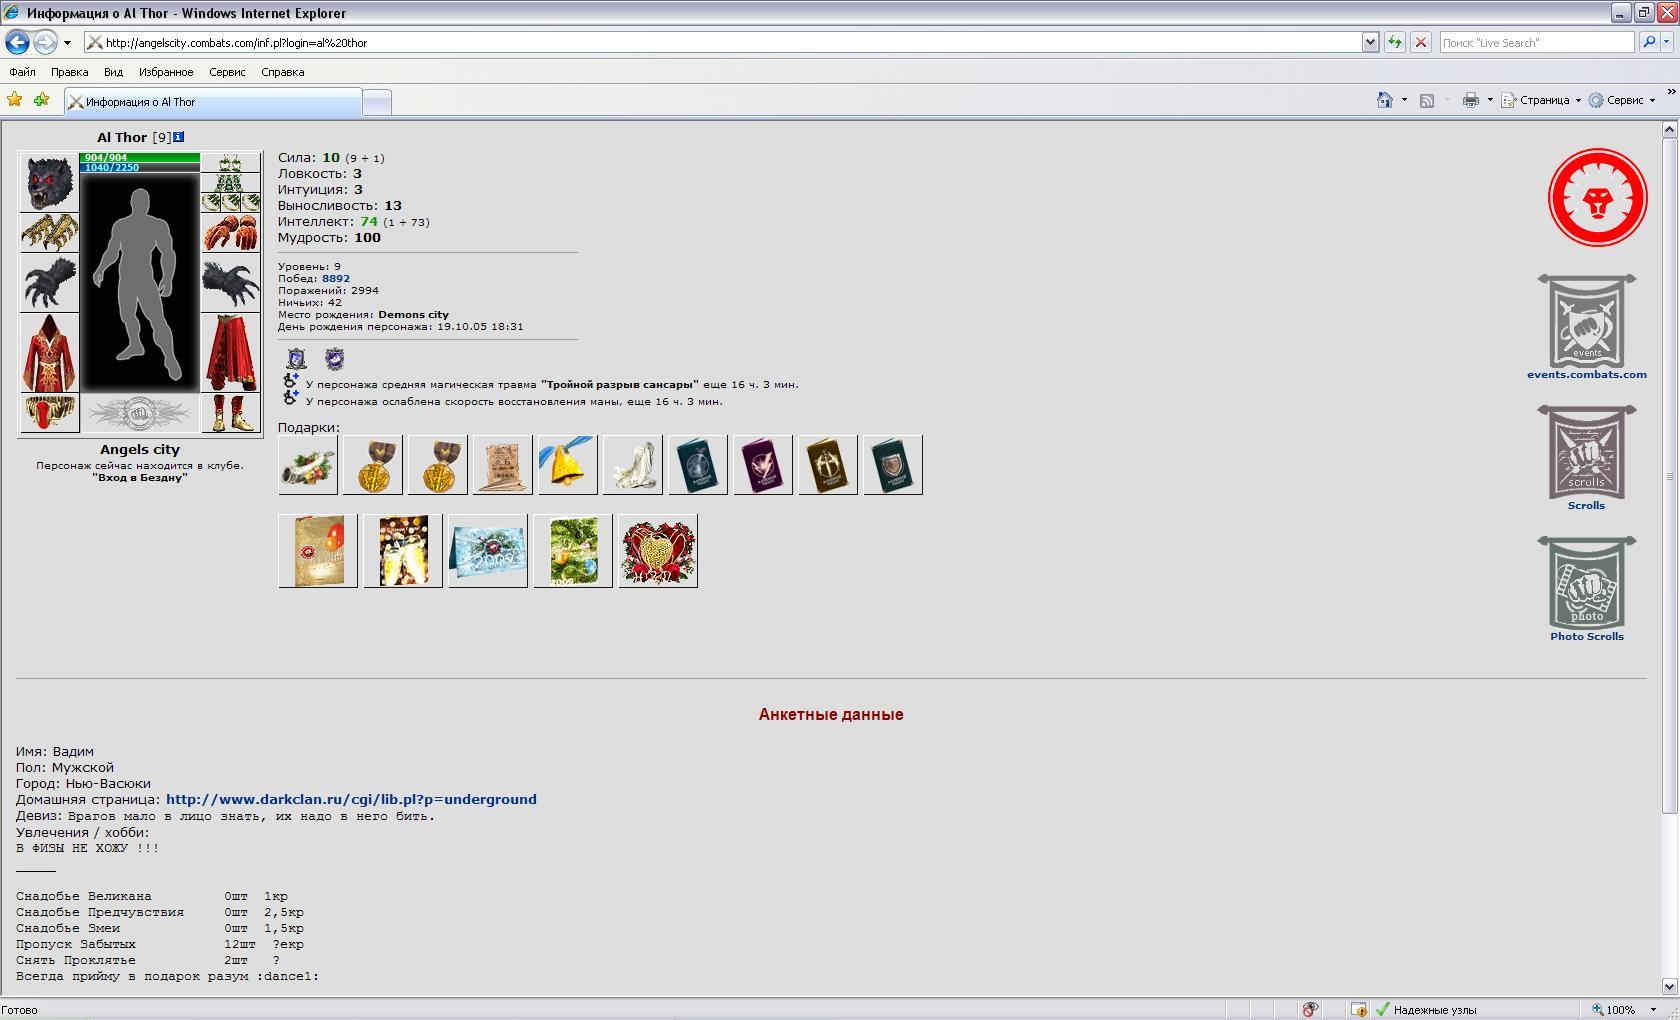The width and height of the screenshot is (1680, 1020).
Task: Click the Live Search magnifier button
Action: tap(1649, 42)
